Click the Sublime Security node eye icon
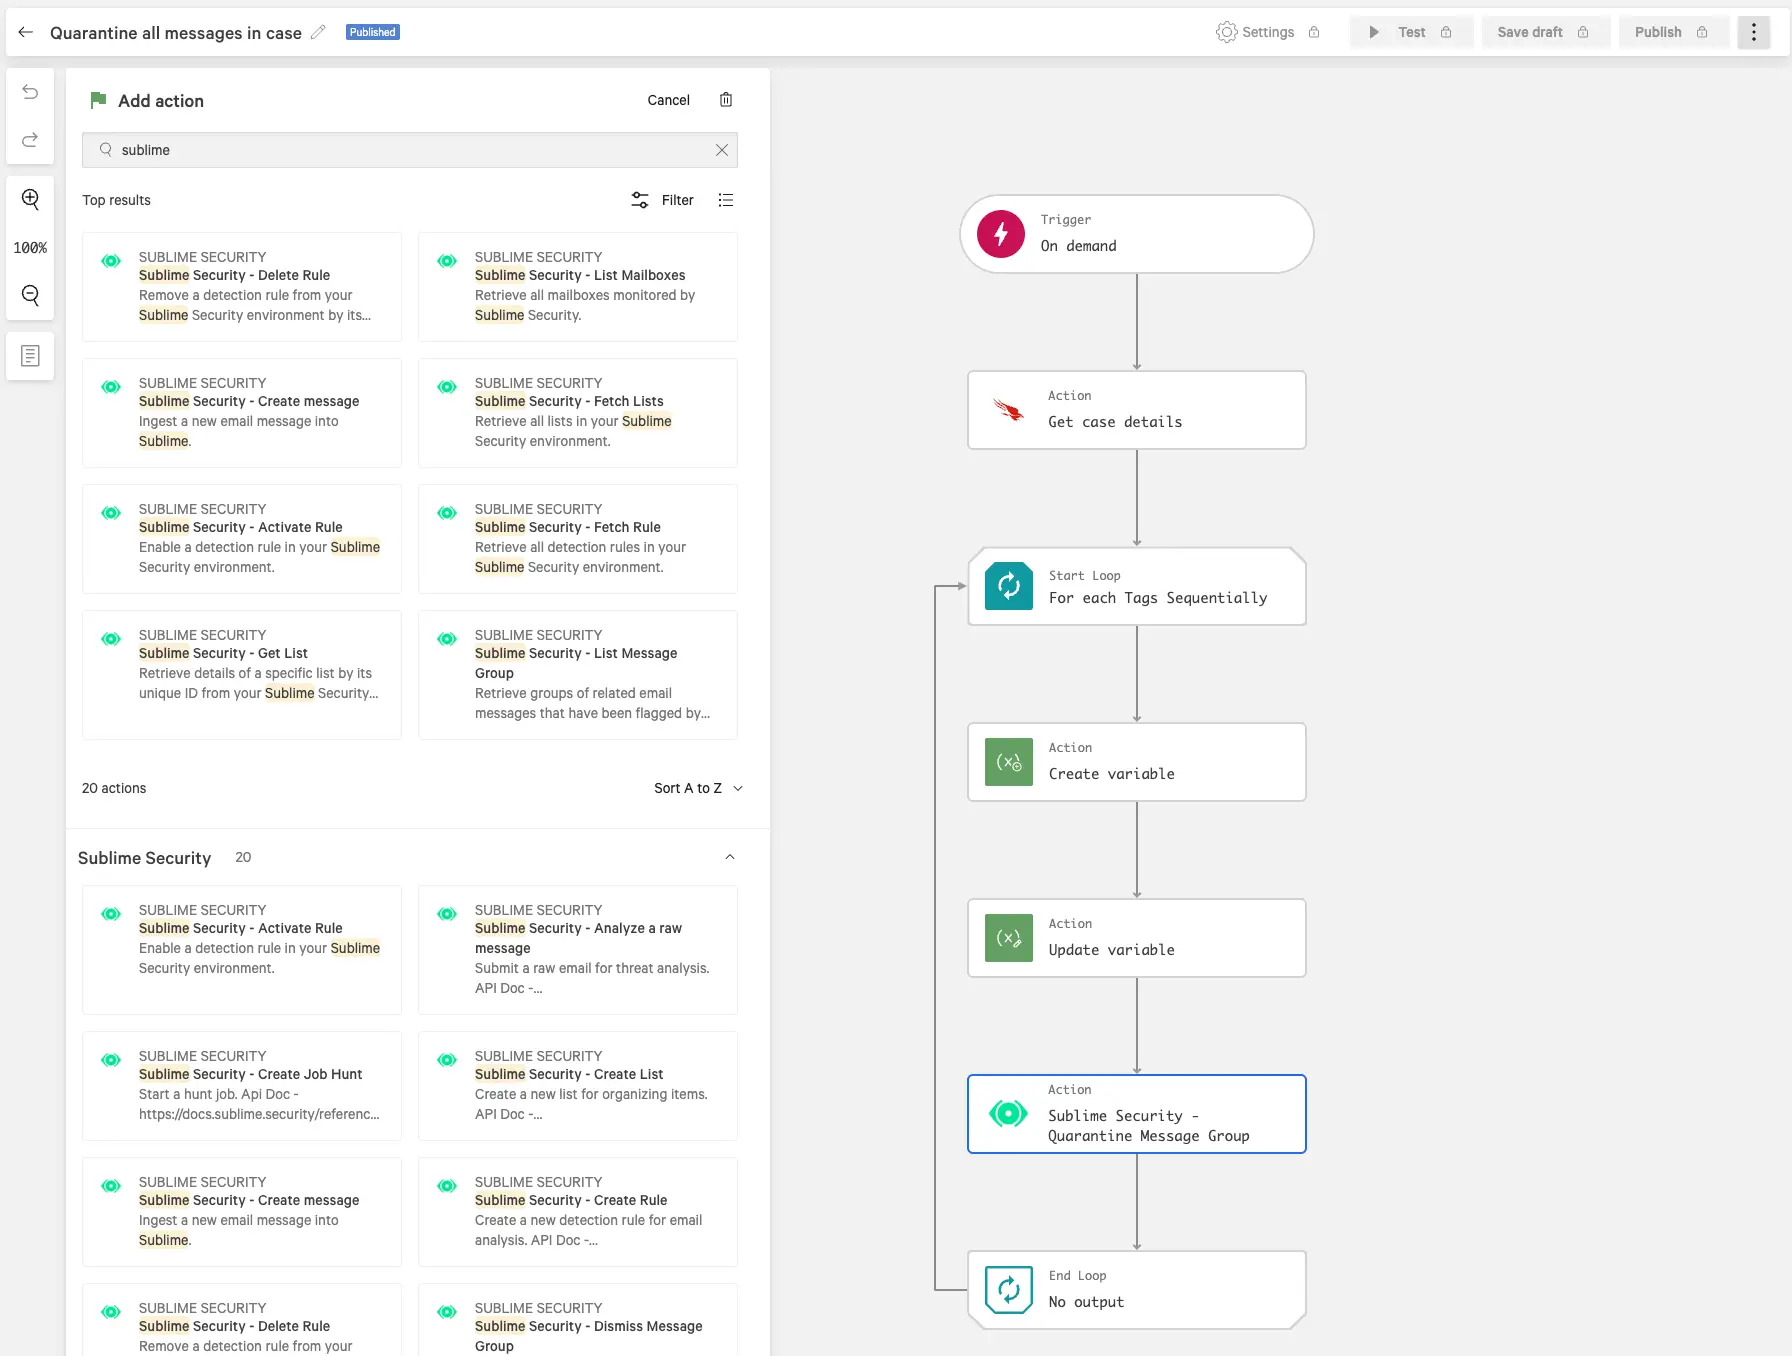 (x=1008, y=1113)
